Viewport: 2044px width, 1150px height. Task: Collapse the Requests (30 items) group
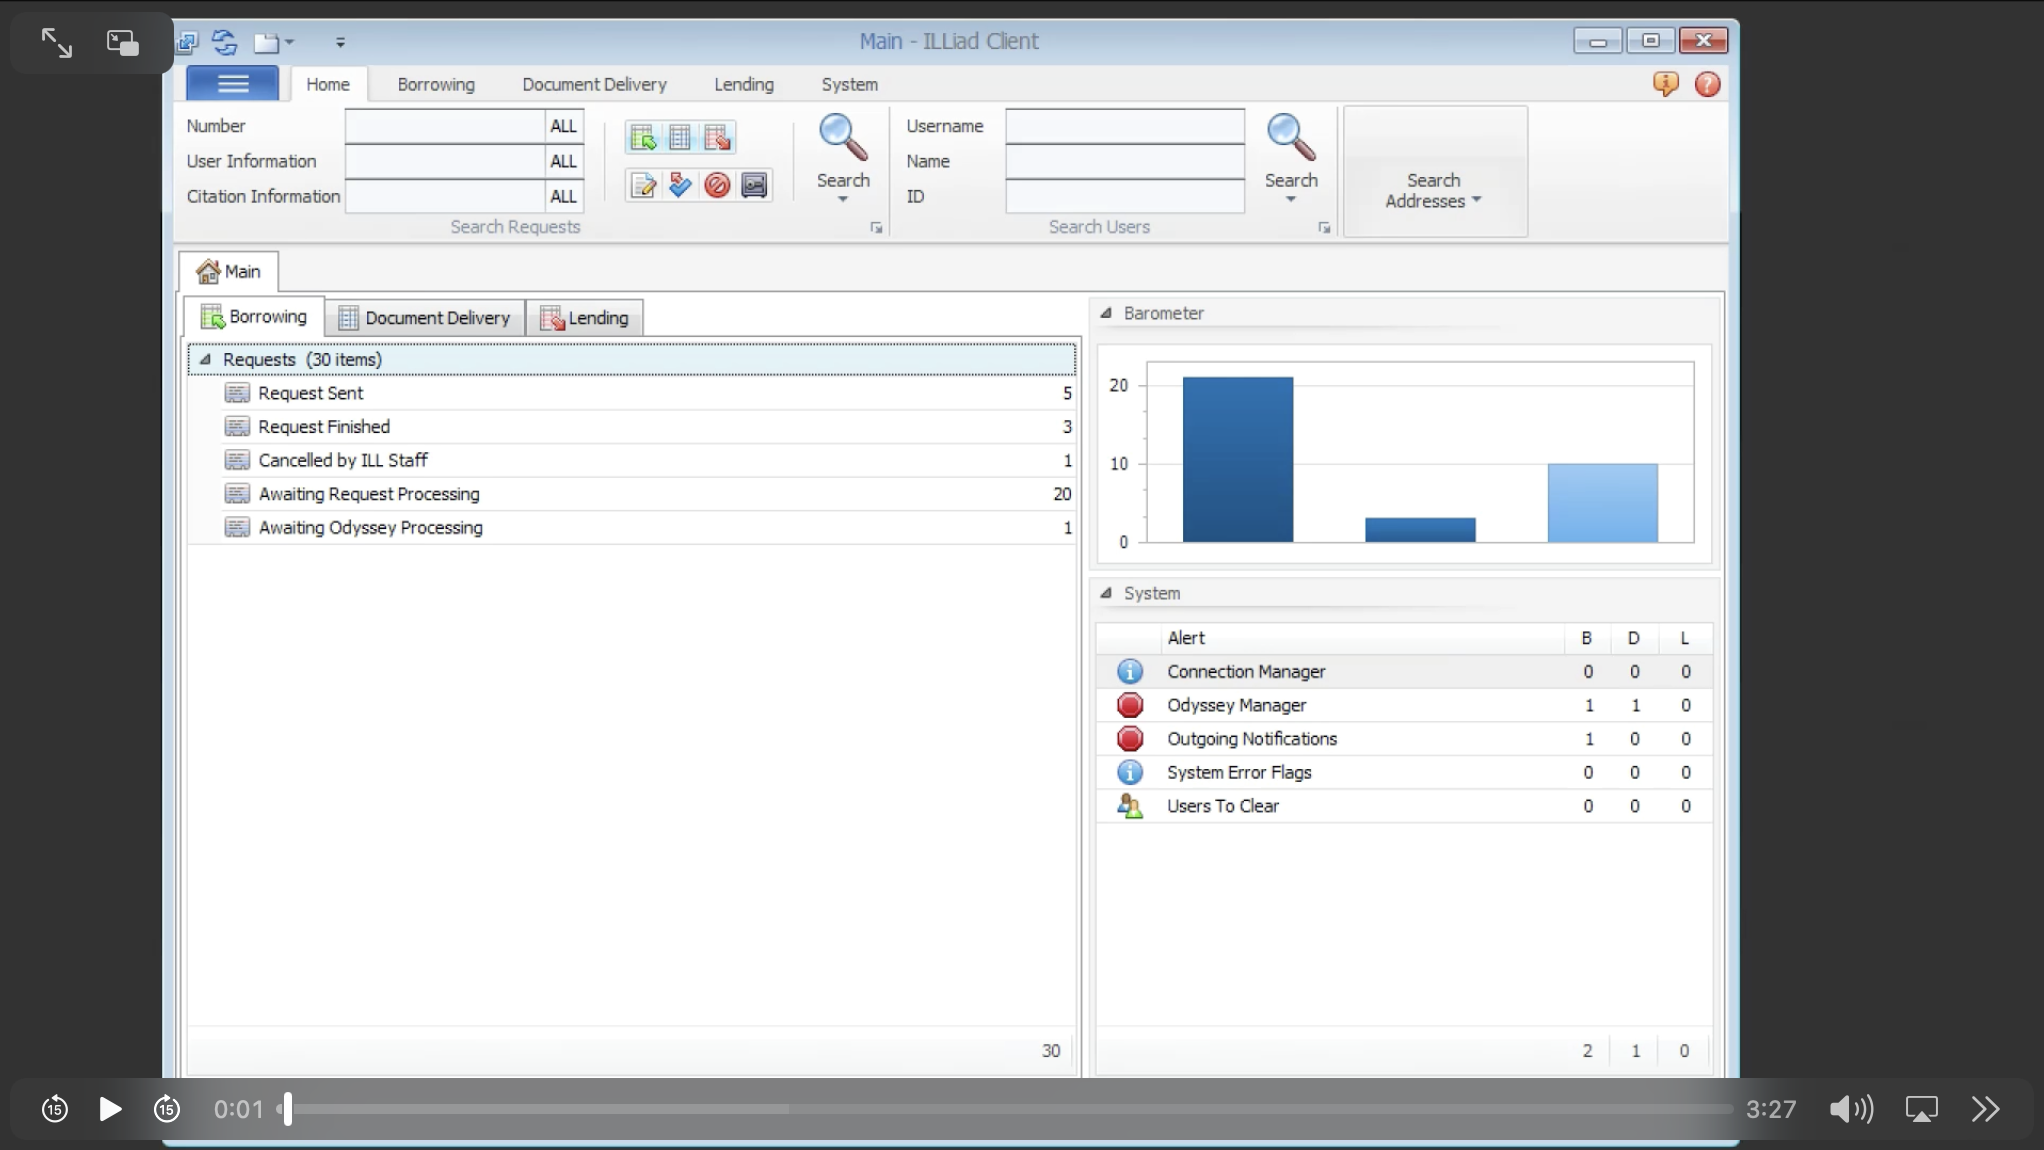(205, 359)
